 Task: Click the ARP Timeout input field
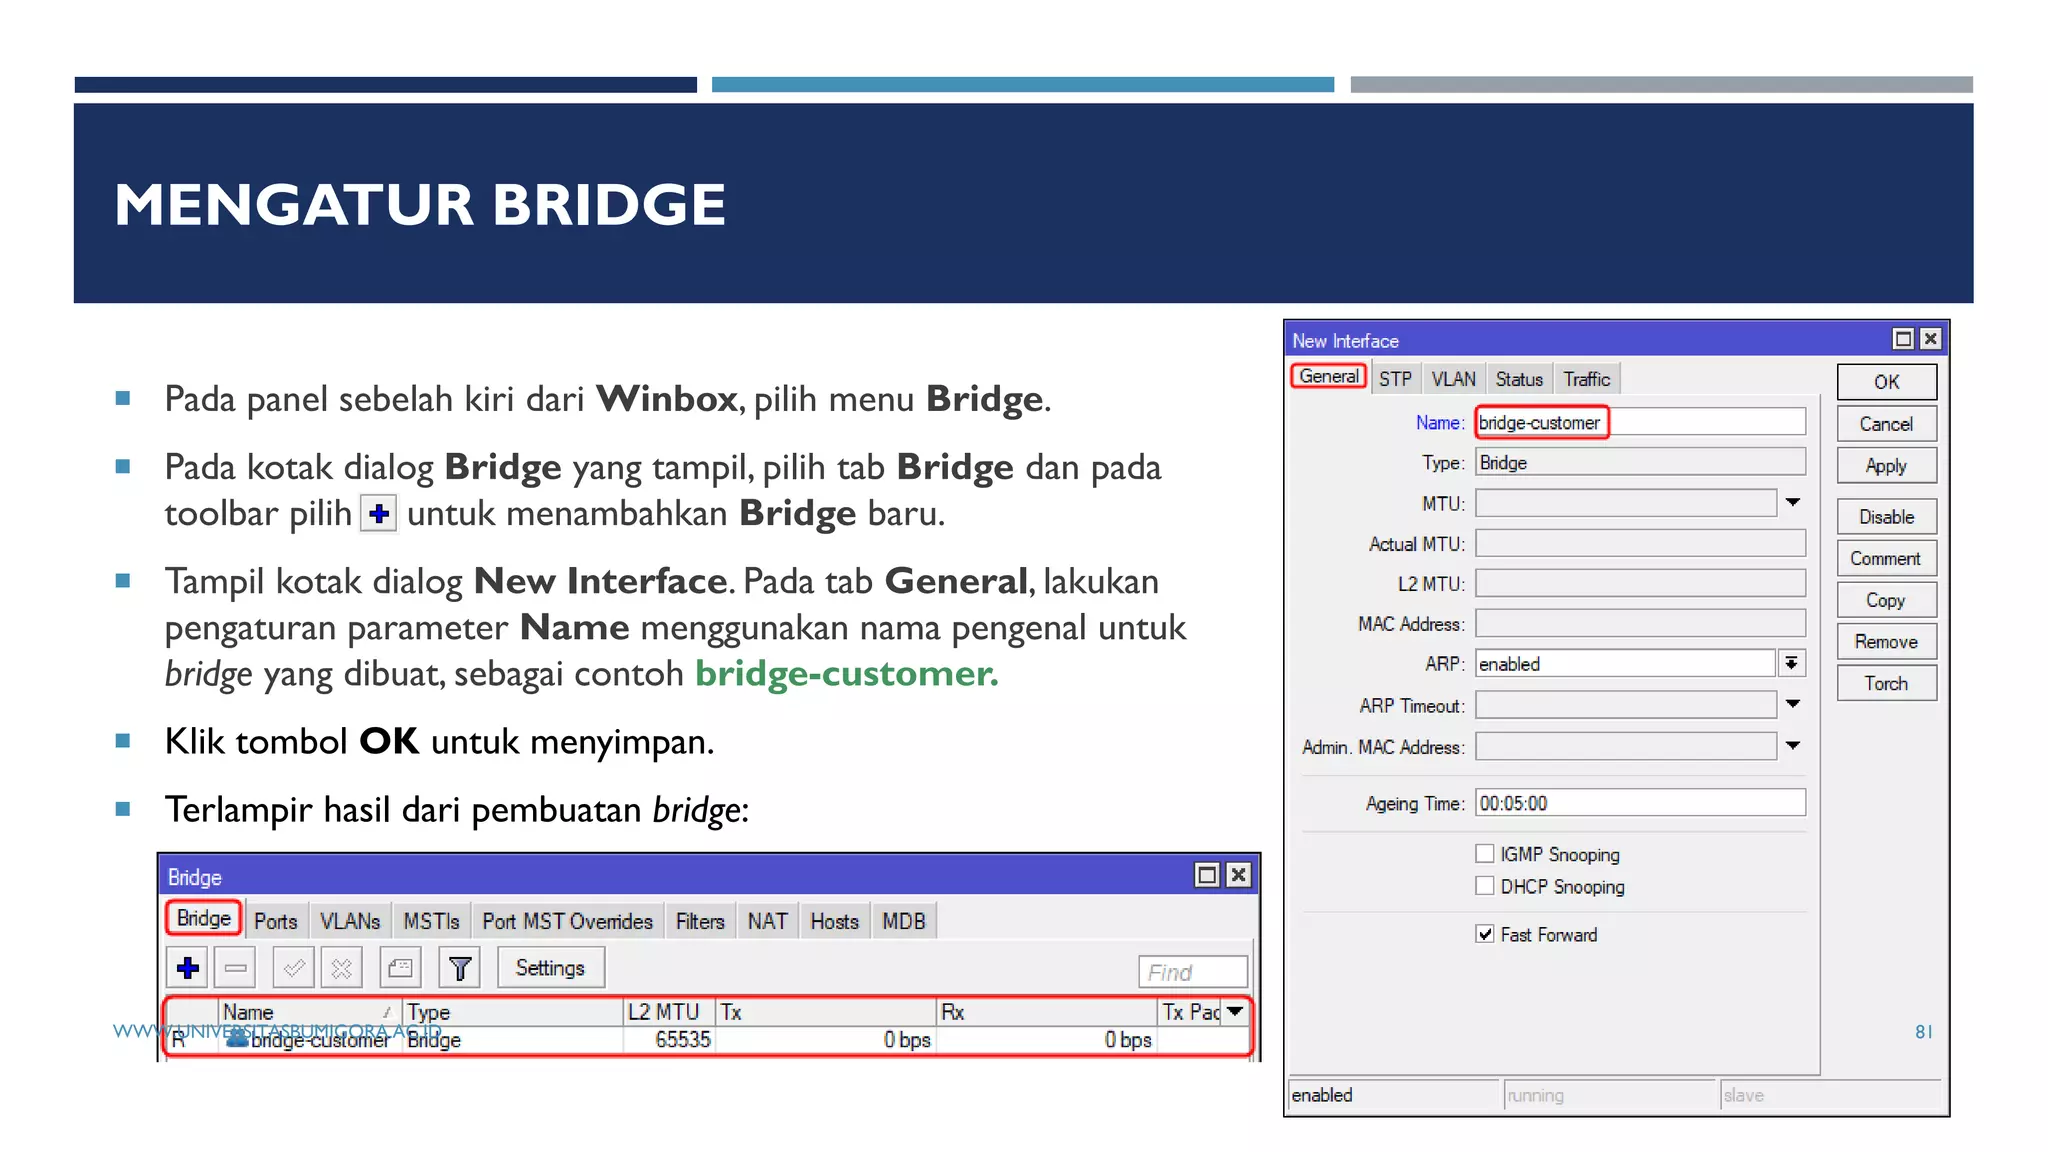tap(1626, 705)
